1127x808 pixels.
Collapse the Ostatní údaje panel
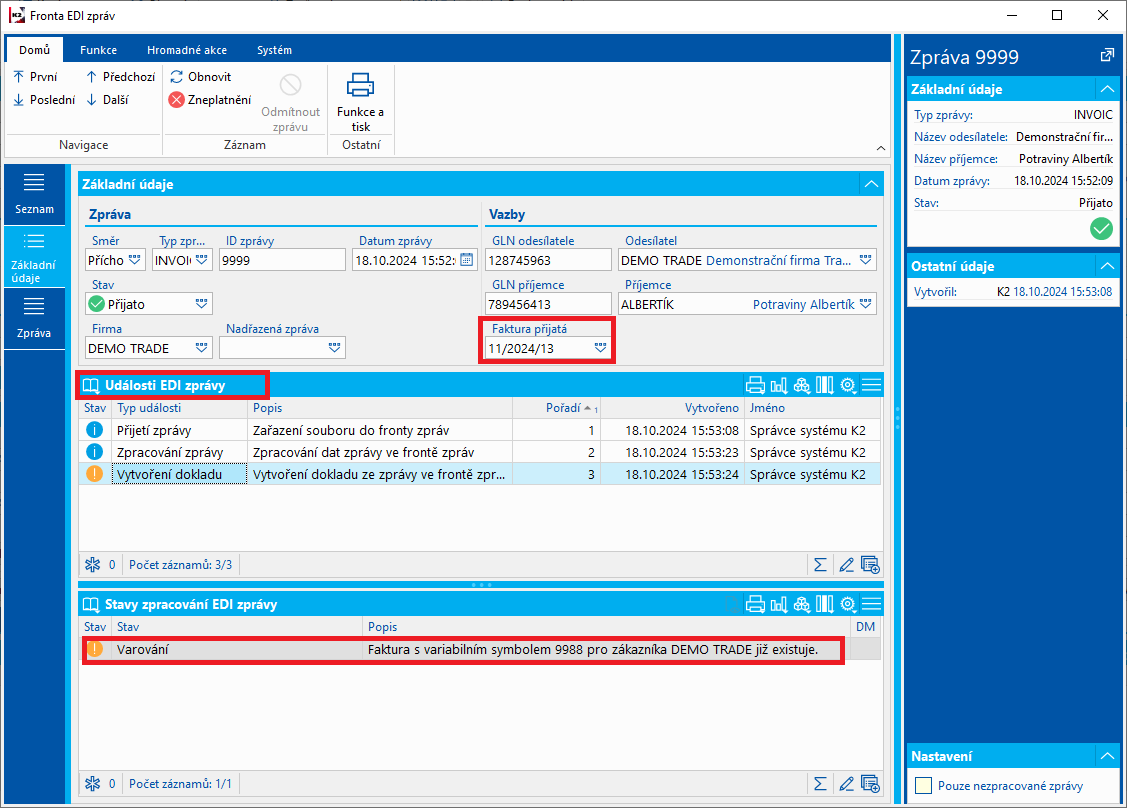click(x=1107, y=266)
